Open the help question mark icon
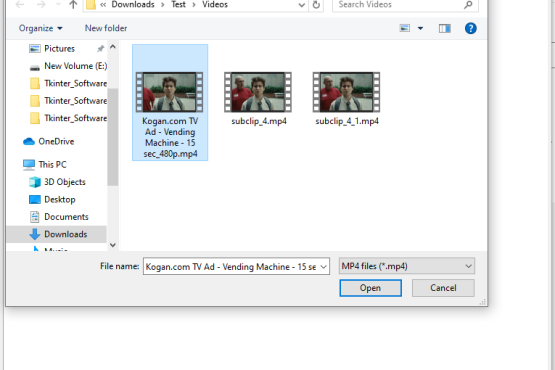The image size is (555, 370). coord(470,28)
